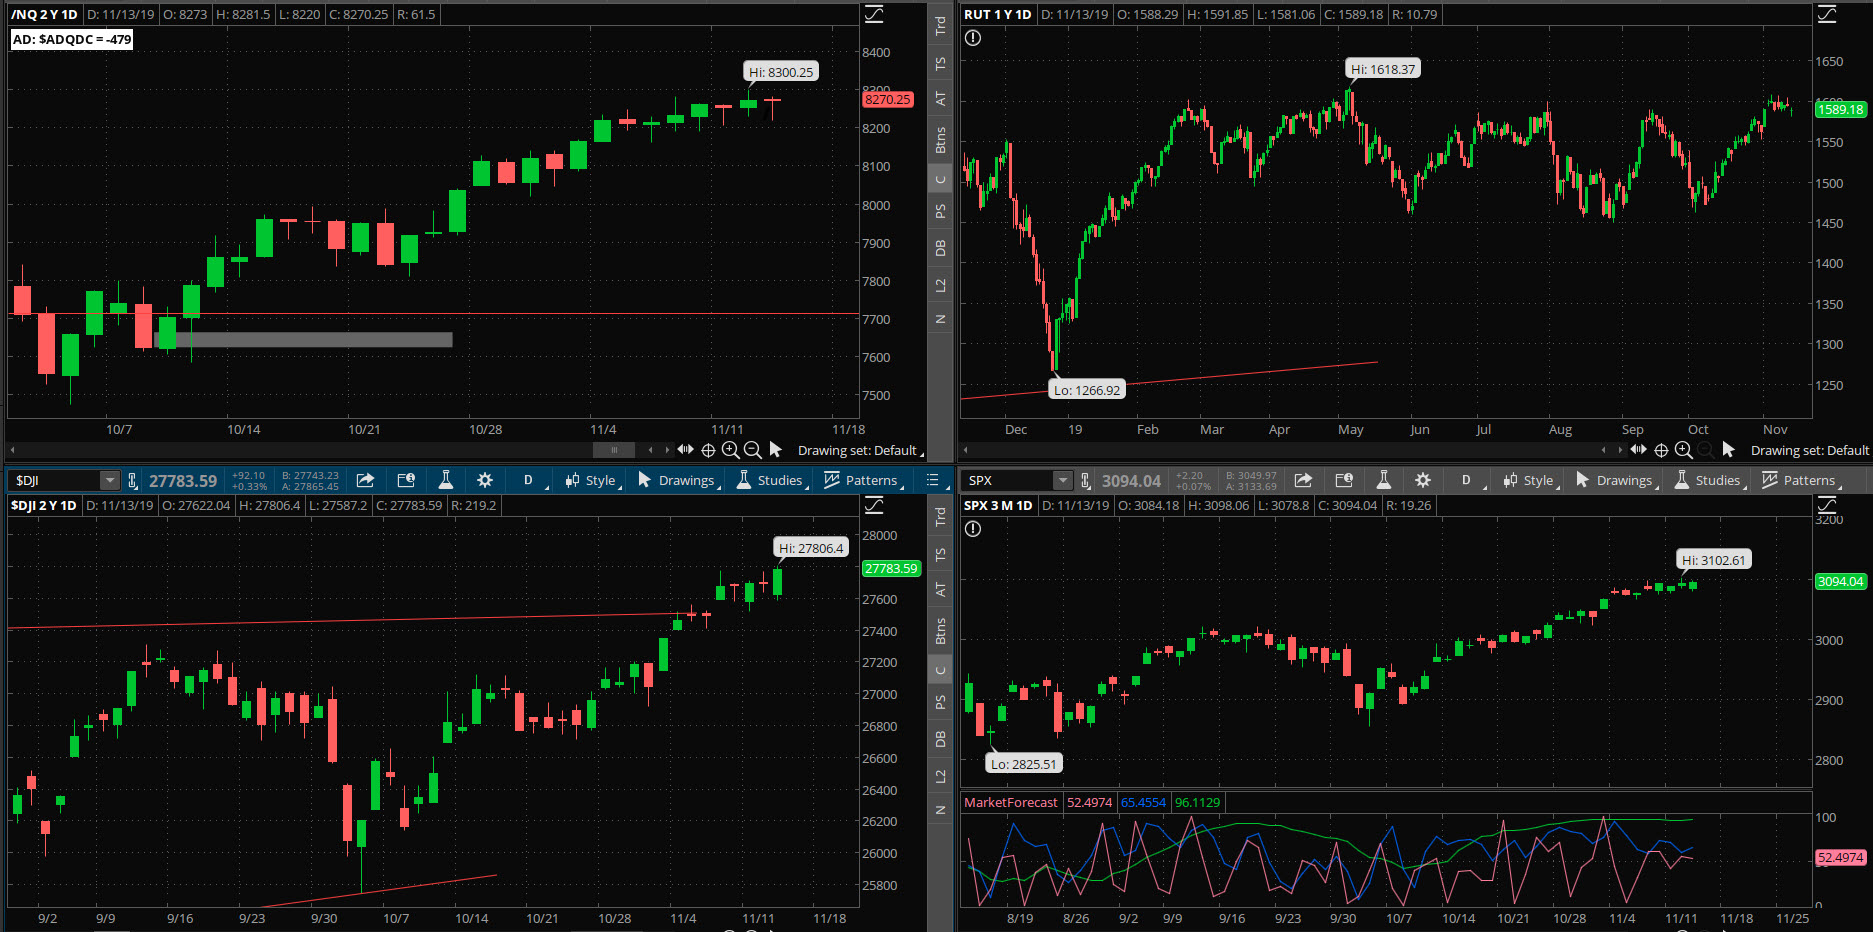This screenshot has width=1873, height=932.
Task: Open the $DJI symbol dropdown arrow
Action: pyautogui.click(x=109, y=481)
